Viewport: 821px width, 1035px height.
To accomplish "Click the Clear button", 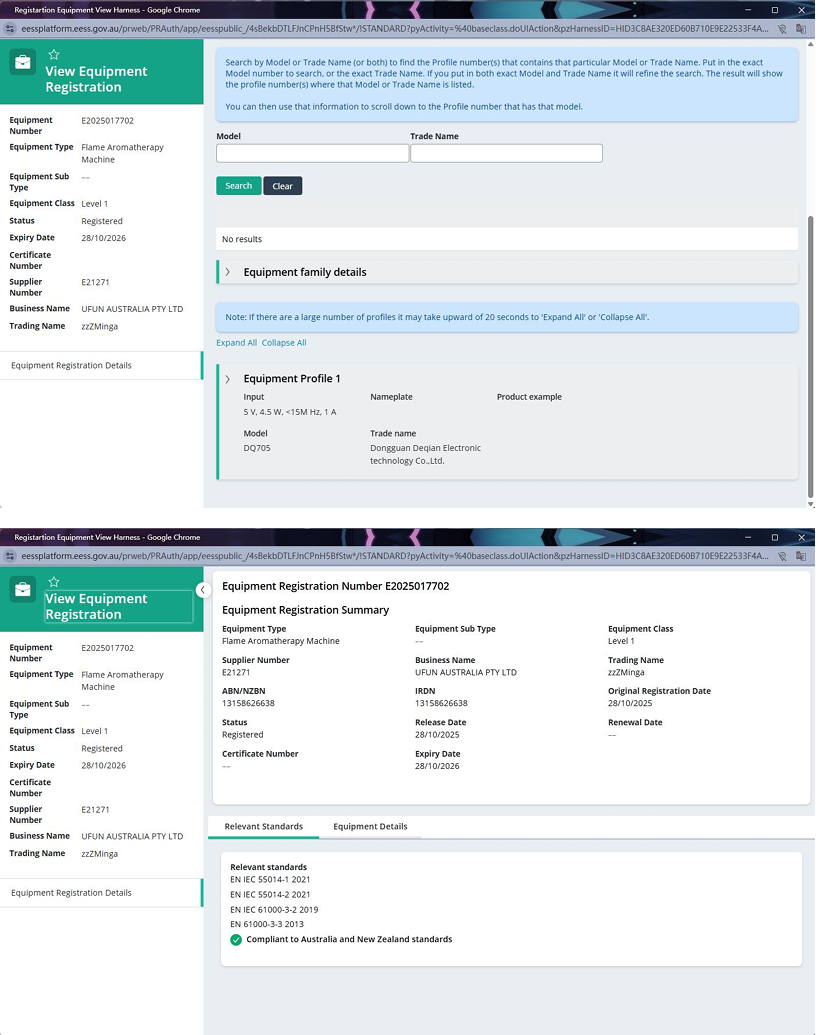I will point(282,186).
